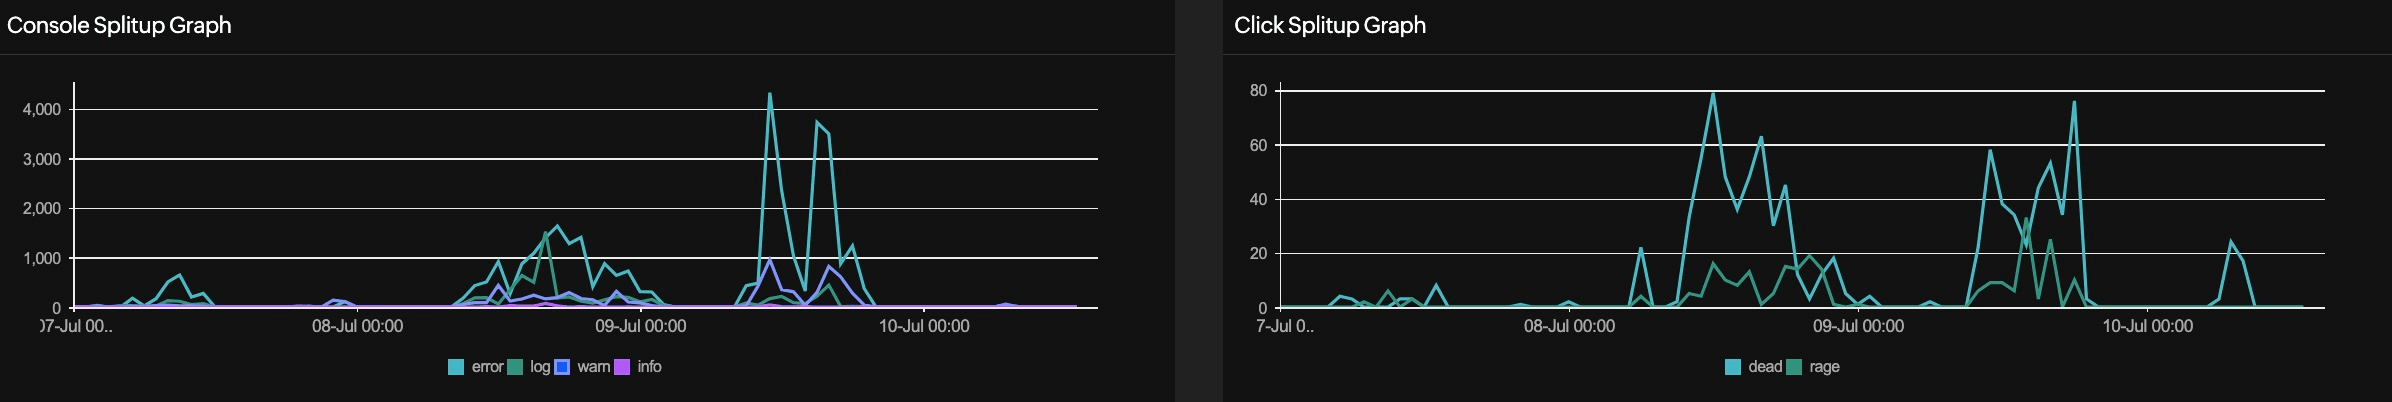
Task: Click 10-Jul 00:00 label on Click graph axis
Action: [x=2147, y=326]
